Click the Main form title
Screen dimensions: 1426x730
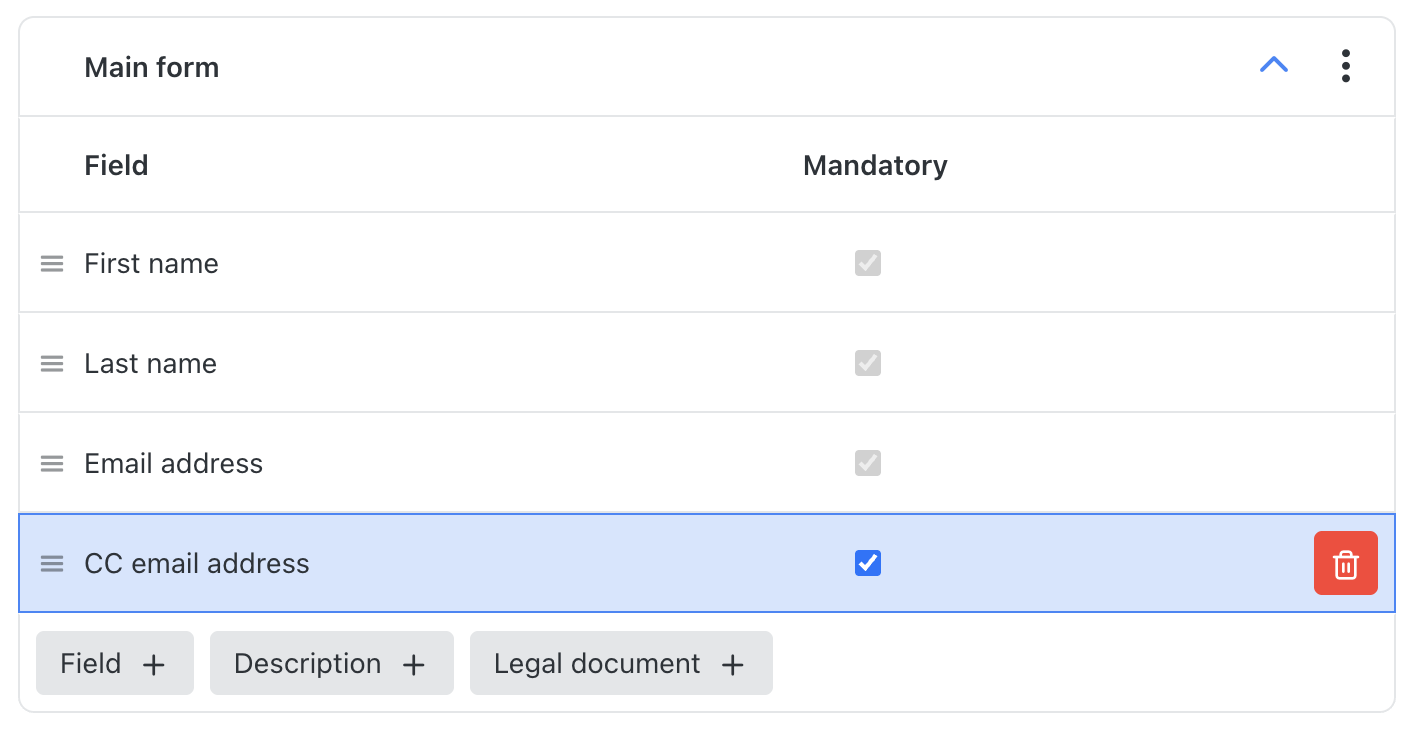152,67
